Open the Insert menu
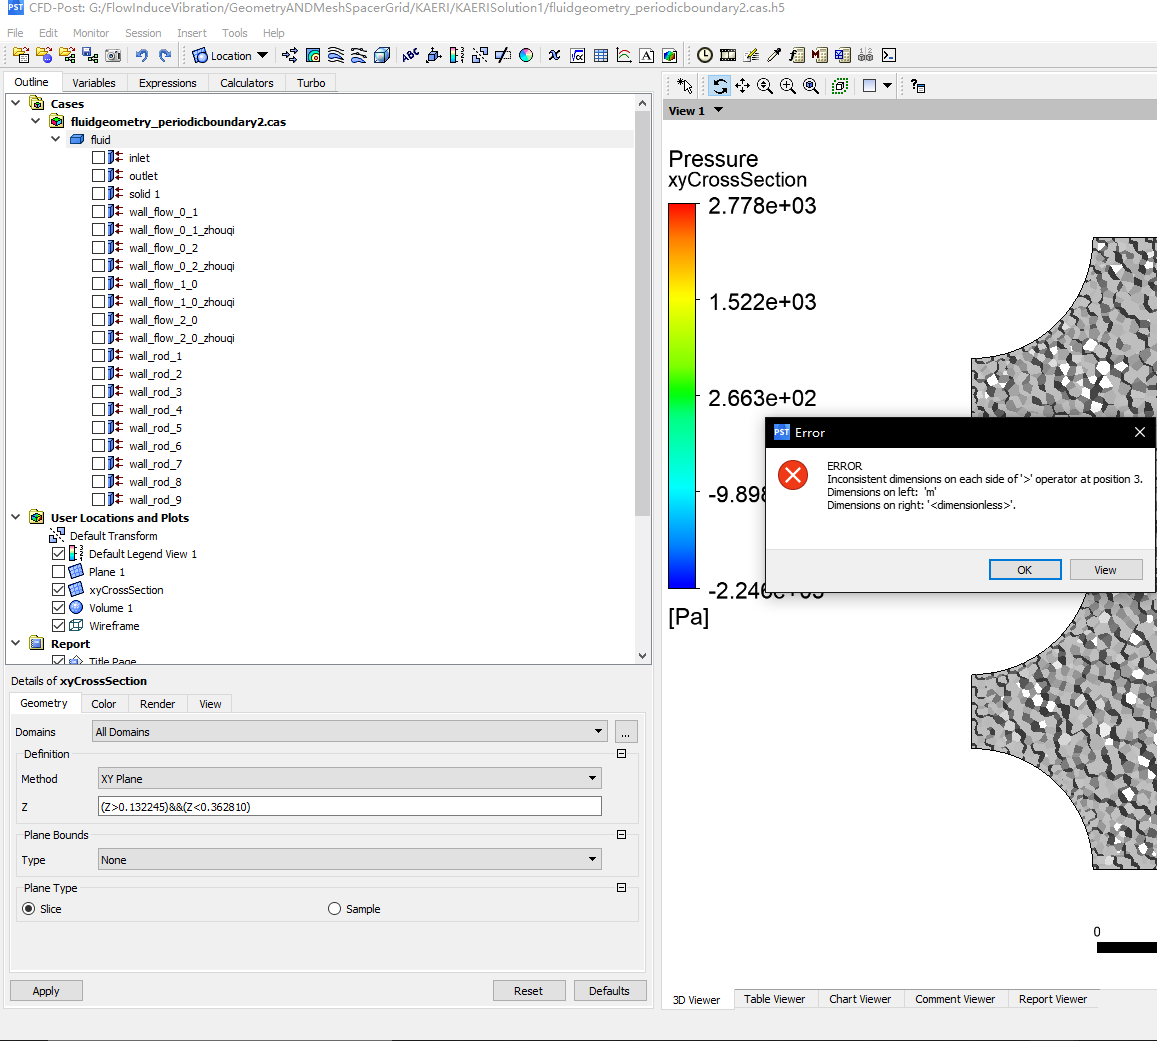This screenshot has height=1041, width=1157. tap(192, 33)
